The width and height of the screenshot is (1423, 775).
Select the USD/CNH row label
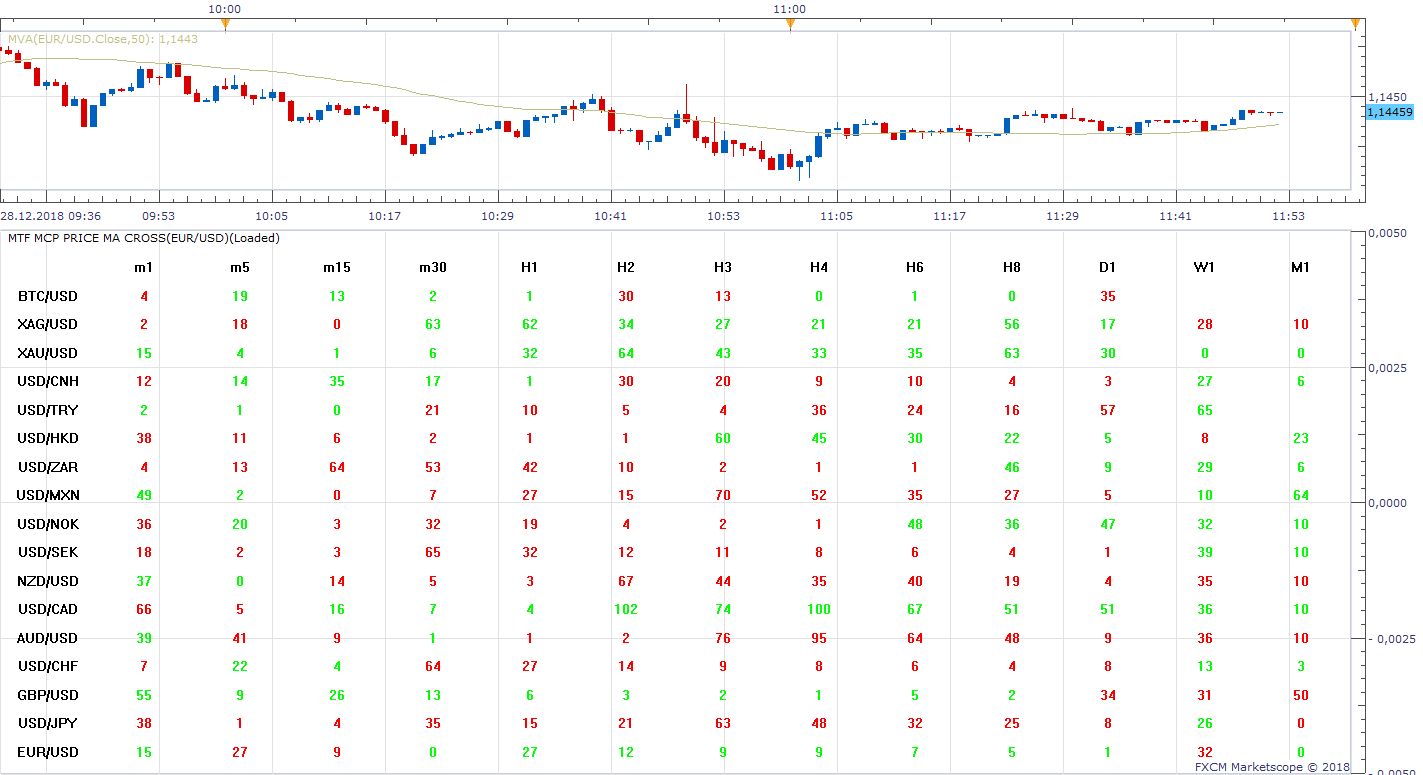tap(47, 381)
